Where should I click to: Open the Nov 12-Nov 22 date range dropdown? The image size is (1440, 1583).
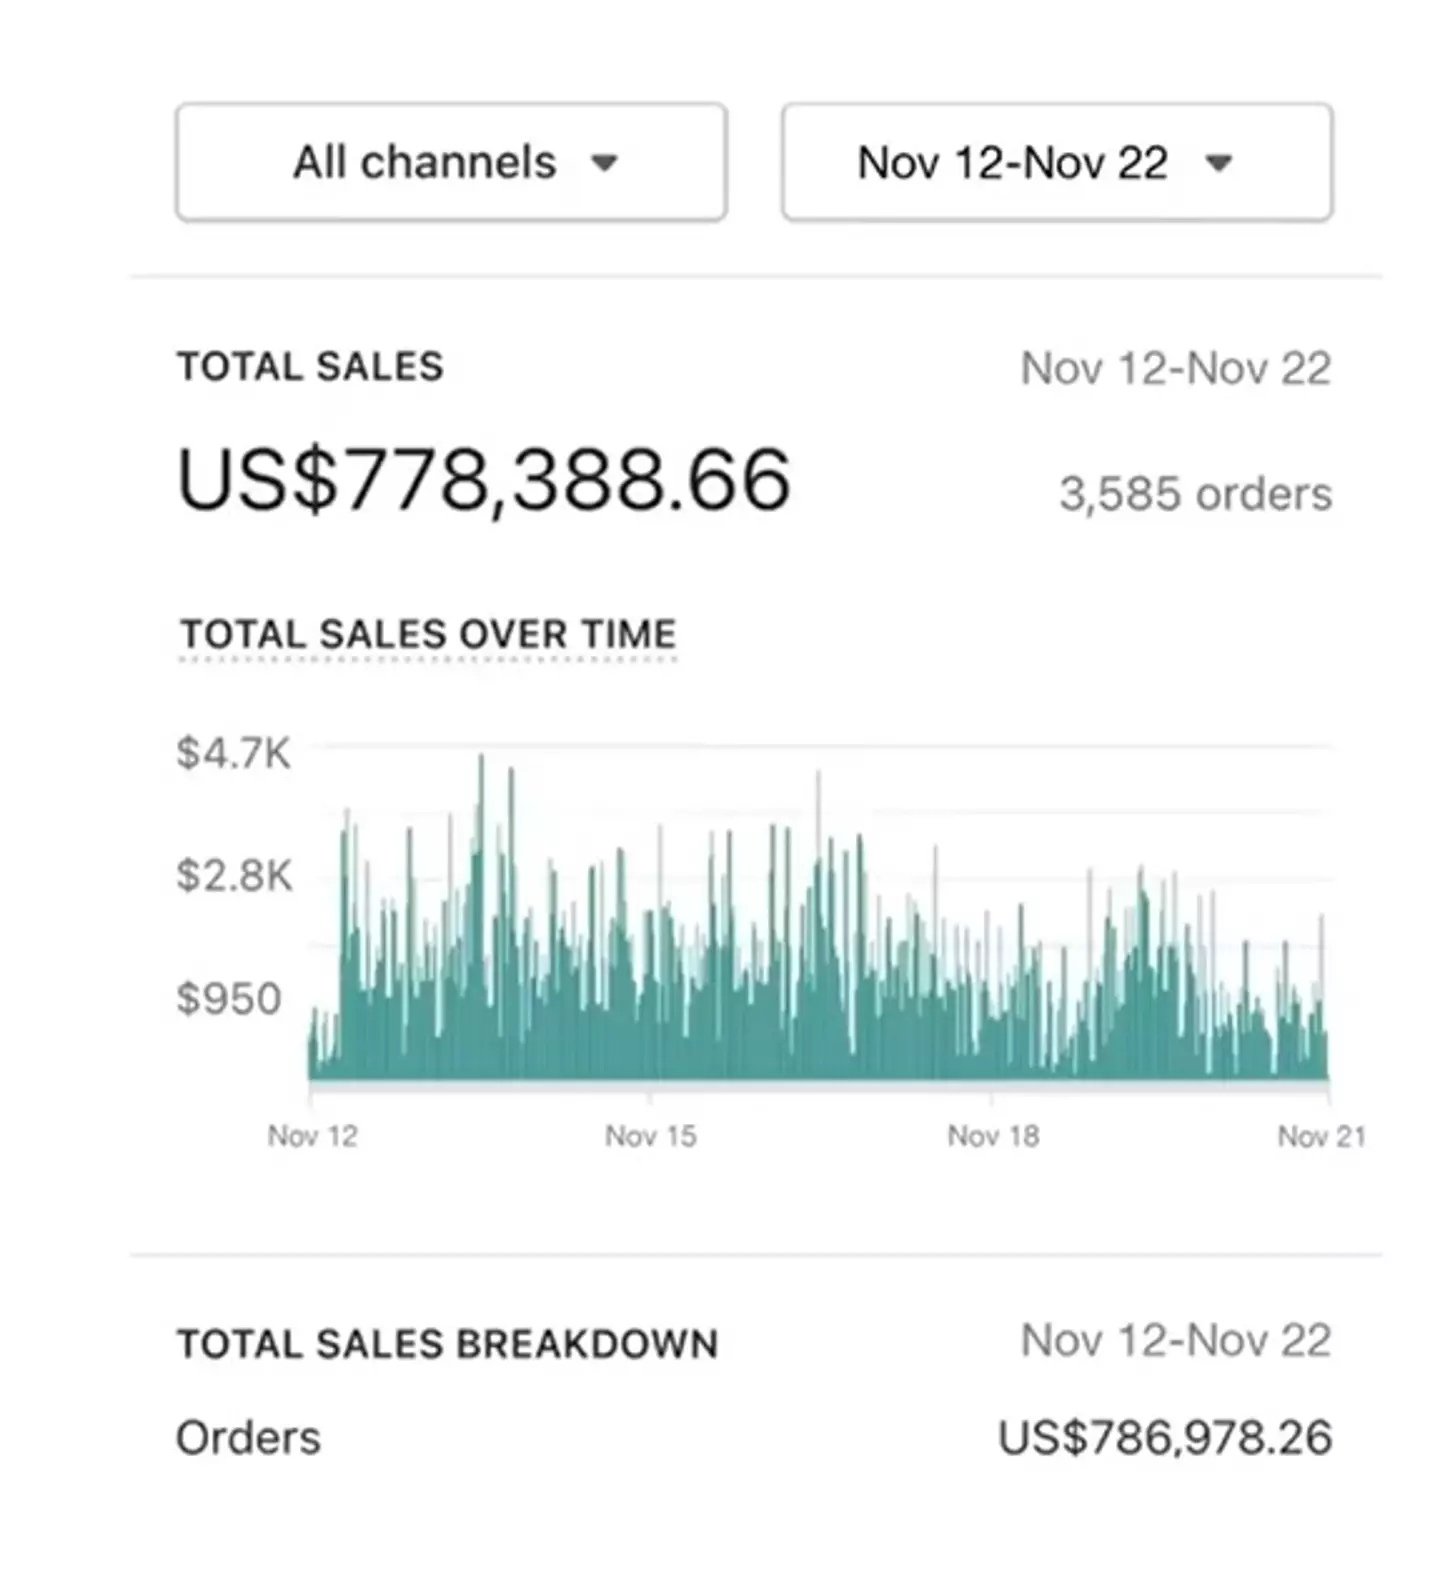pos(1056,162)
